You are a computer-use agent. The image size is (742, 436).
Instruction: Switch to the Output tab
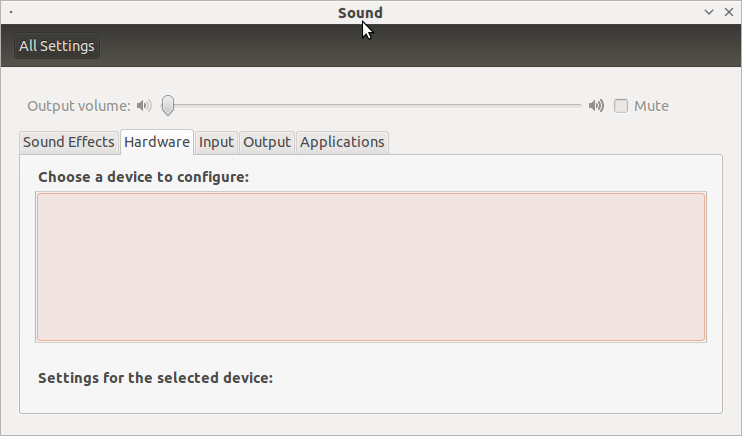pos(267,142)
